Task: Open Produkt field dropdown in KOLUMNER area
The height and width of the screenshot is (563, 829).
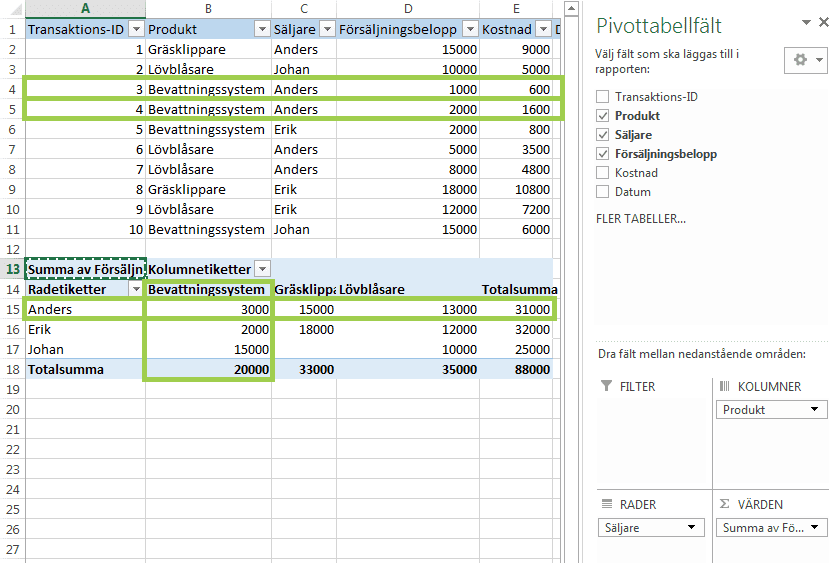Action: pyautogui.click(x=814, y=409)
